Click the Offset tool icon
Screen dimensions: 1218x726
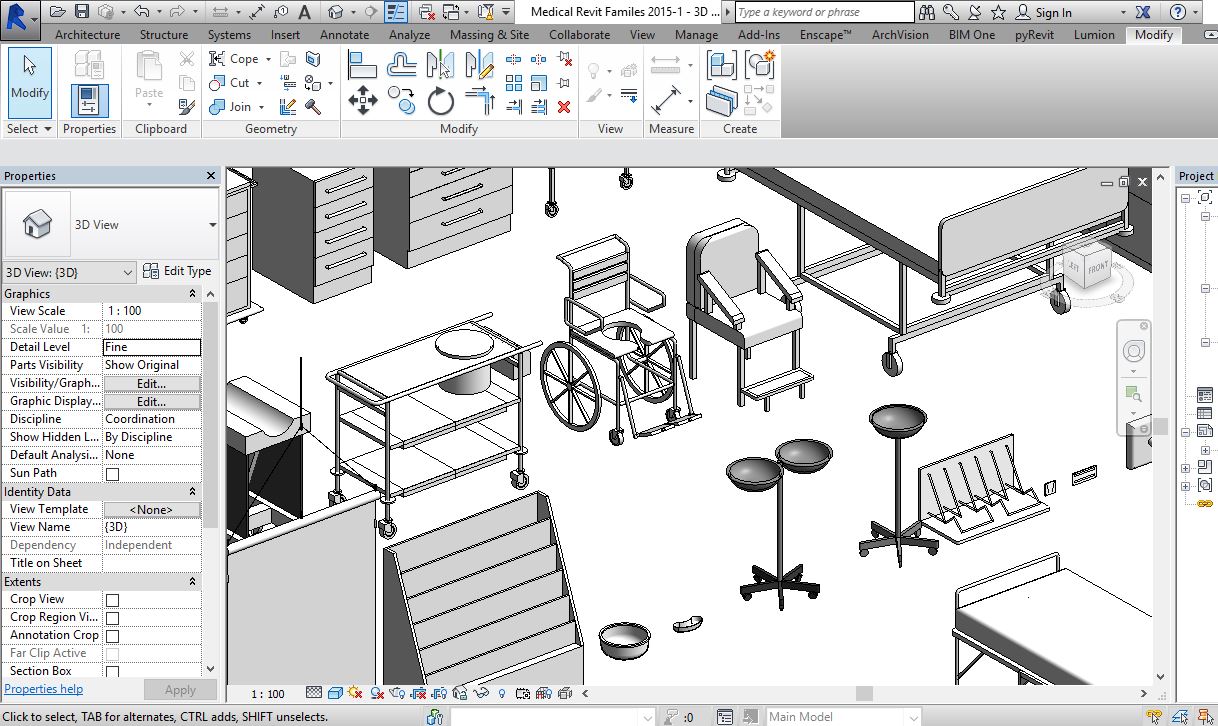pyautogui.click(x=402, y=65)
